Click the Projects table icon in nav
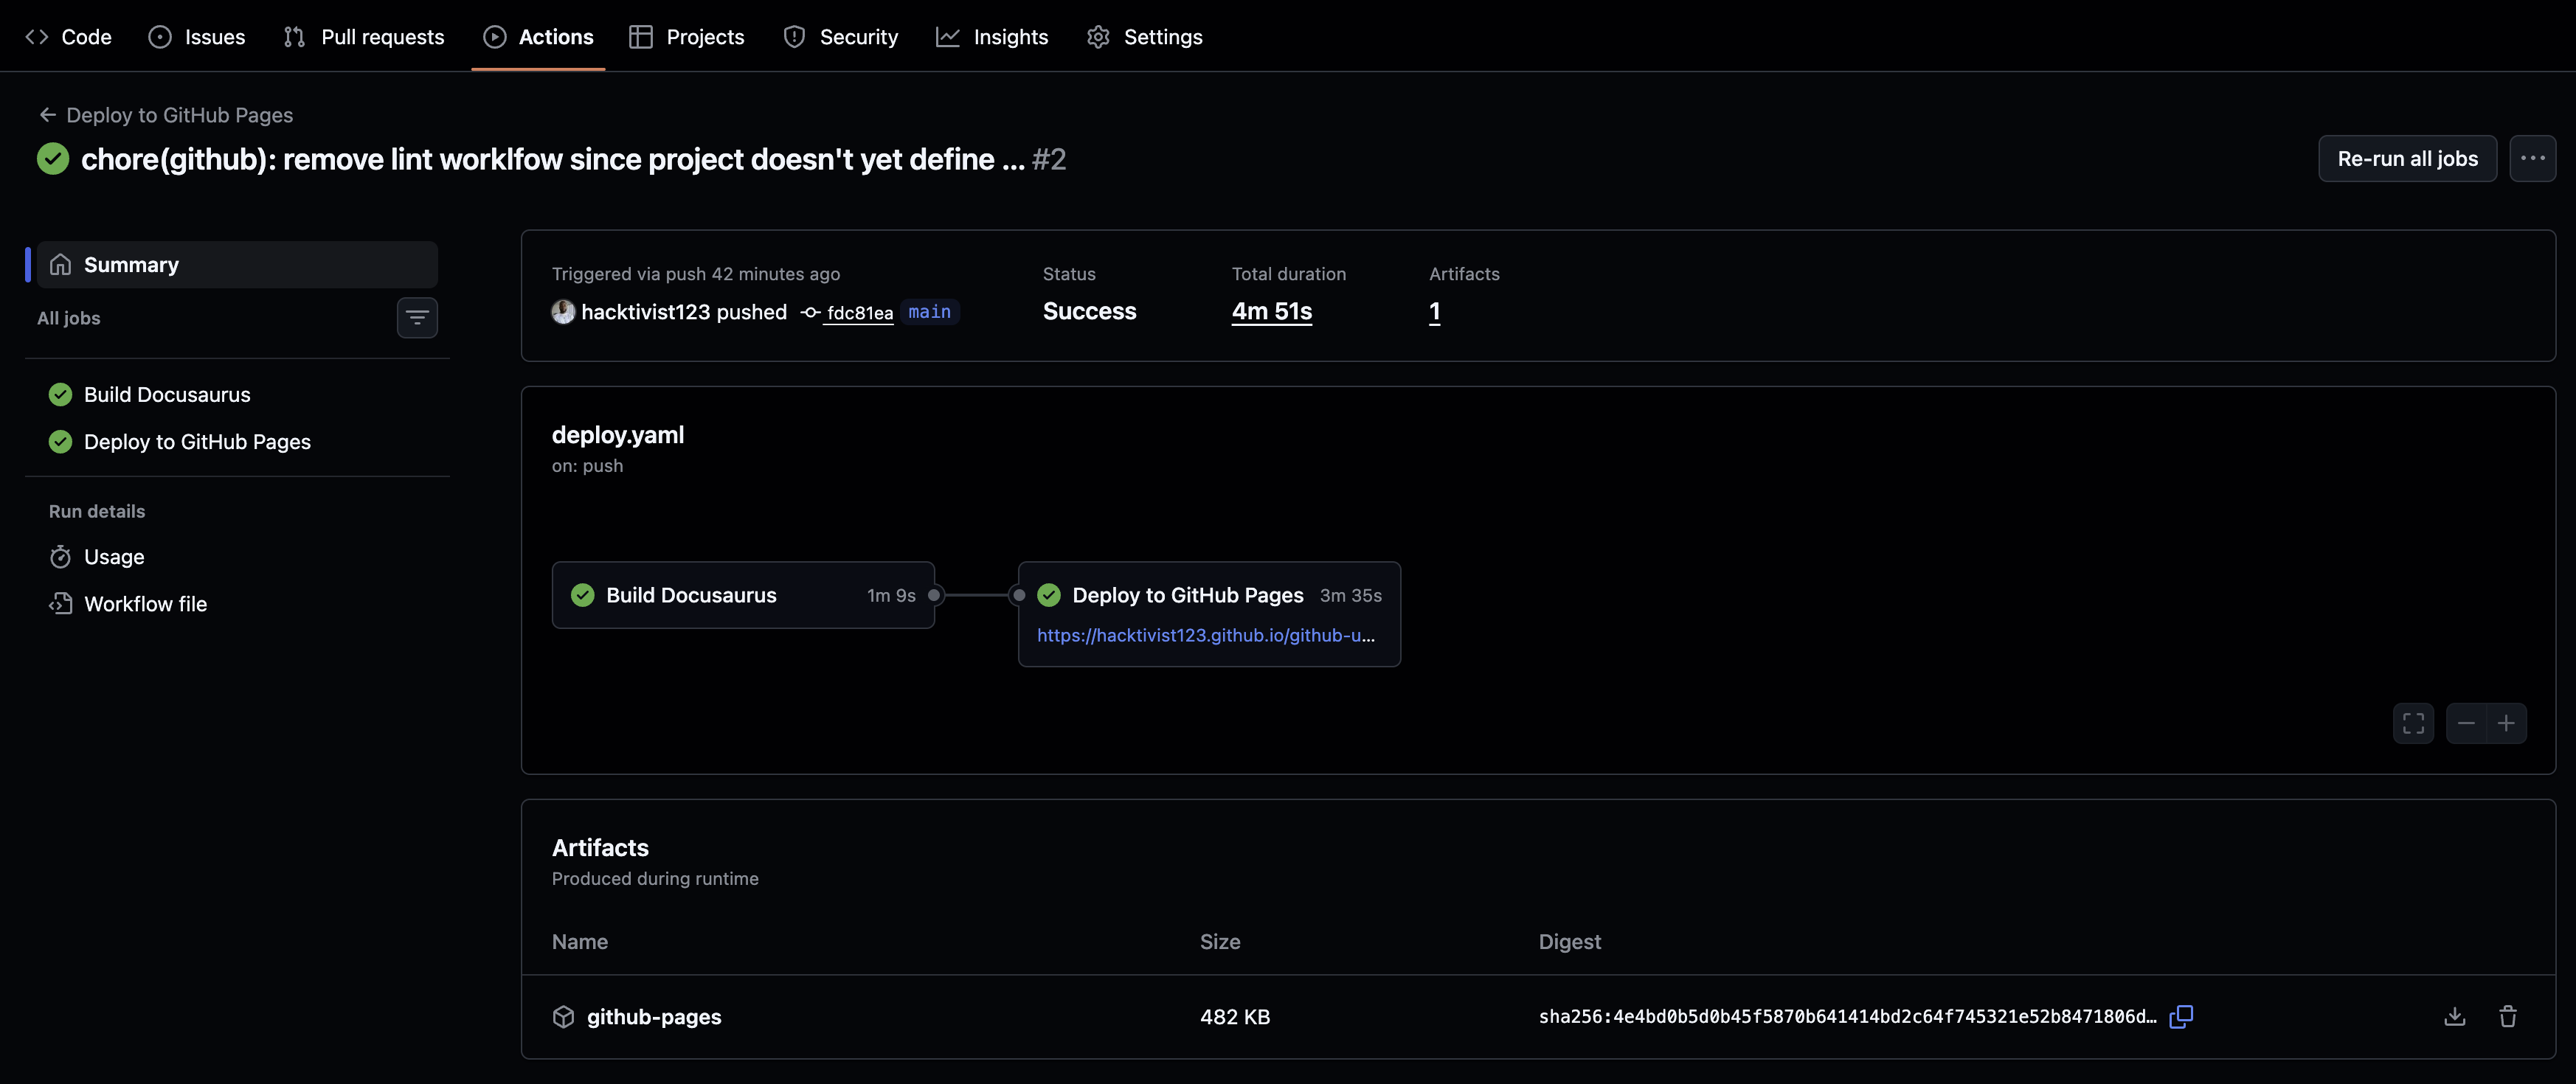The width and height of the screenshot is (2576, 1084). pos(641,37)
